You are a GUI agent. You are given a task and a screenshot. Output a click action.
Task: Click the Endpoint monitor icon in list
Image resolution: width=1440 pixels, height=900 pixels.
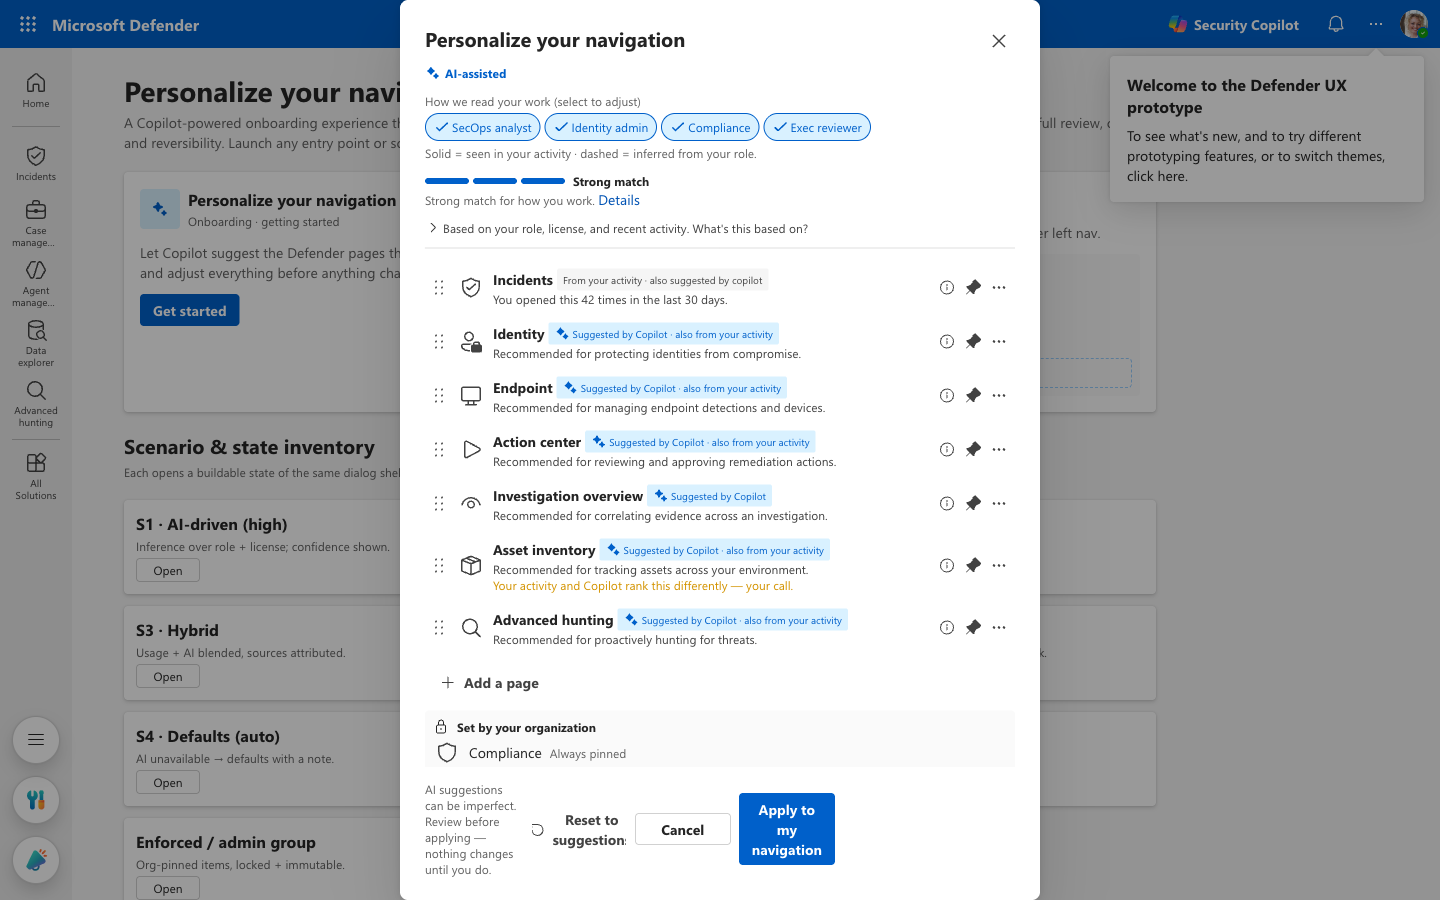pyautogui.click(x=471, y=396)
